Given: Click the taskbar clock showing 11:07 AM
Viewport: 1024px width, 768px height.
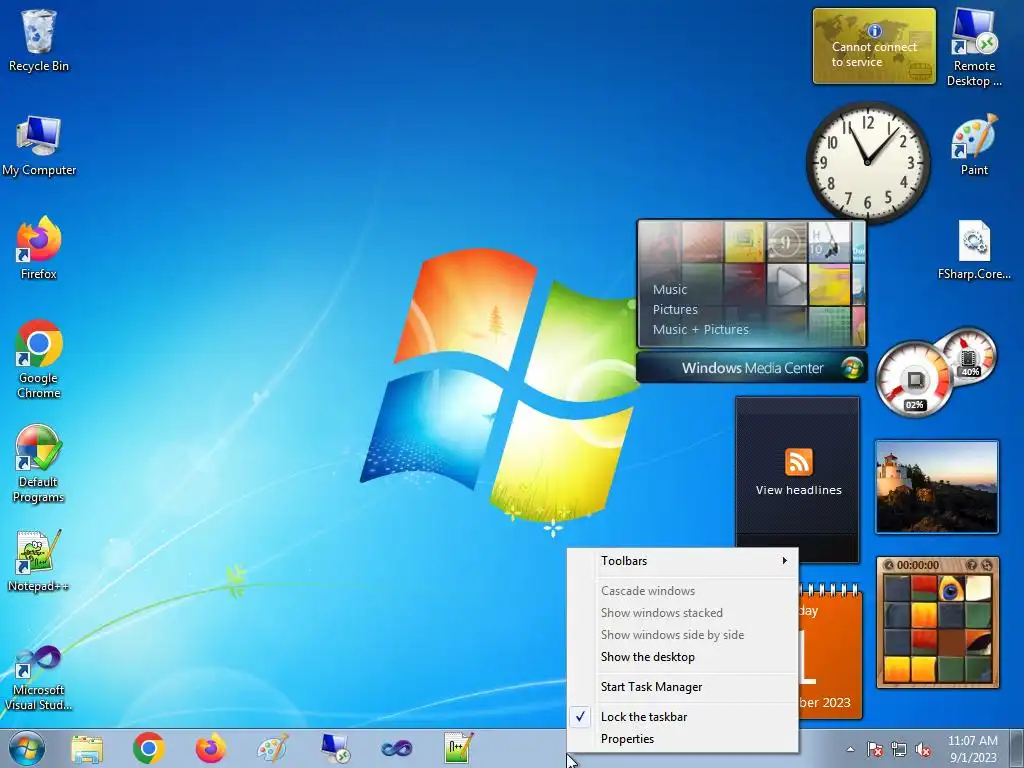Looking at the screenshot, I should pyautogui.click(x=972, y=749).
